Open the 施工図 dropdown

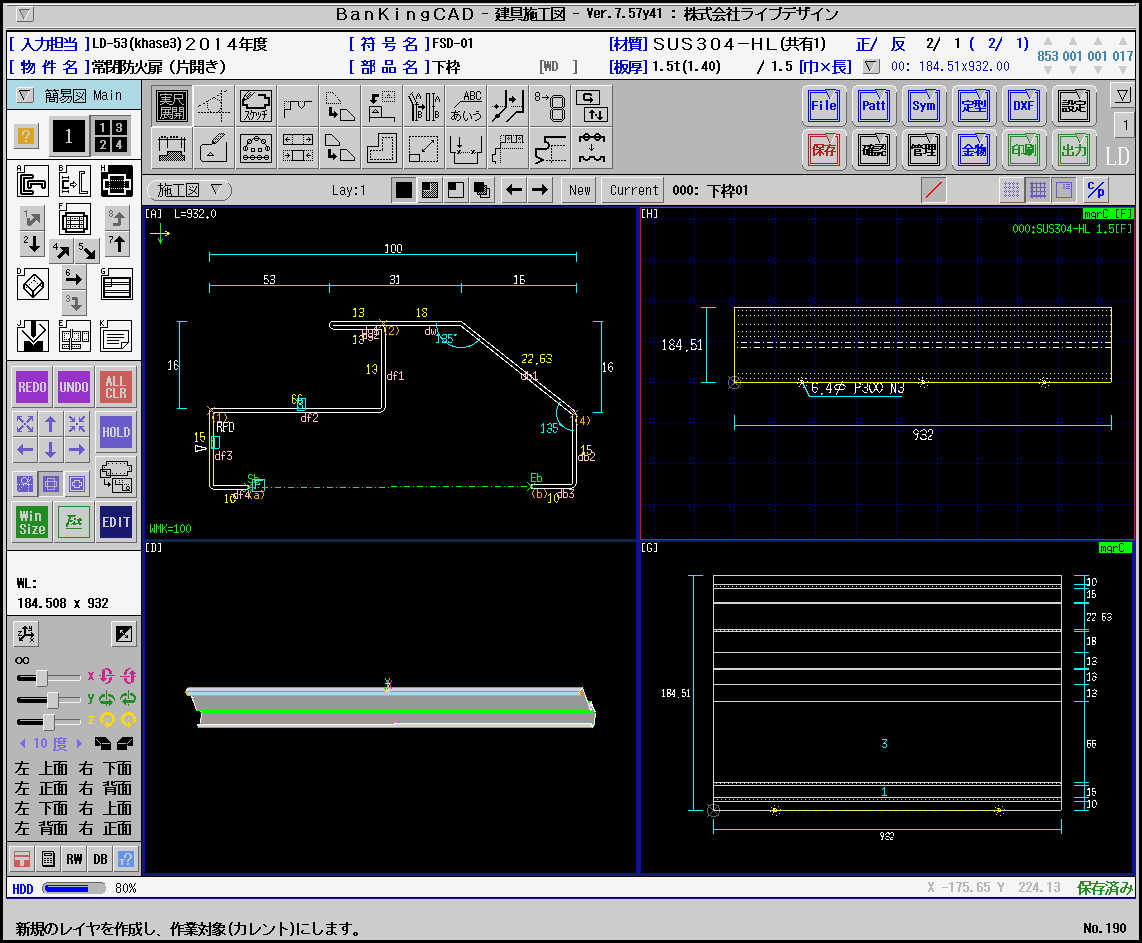(189, 190)
